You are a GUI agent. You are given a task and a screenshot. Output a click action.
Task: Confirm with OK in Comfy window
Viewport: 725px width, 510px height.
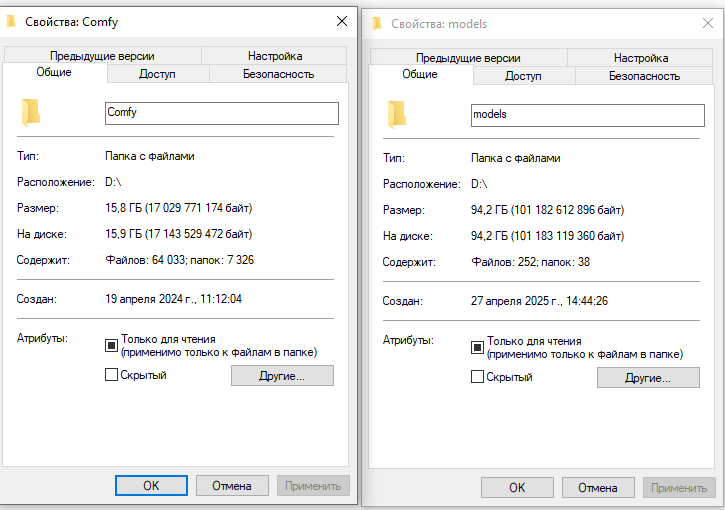coord(151,485)
